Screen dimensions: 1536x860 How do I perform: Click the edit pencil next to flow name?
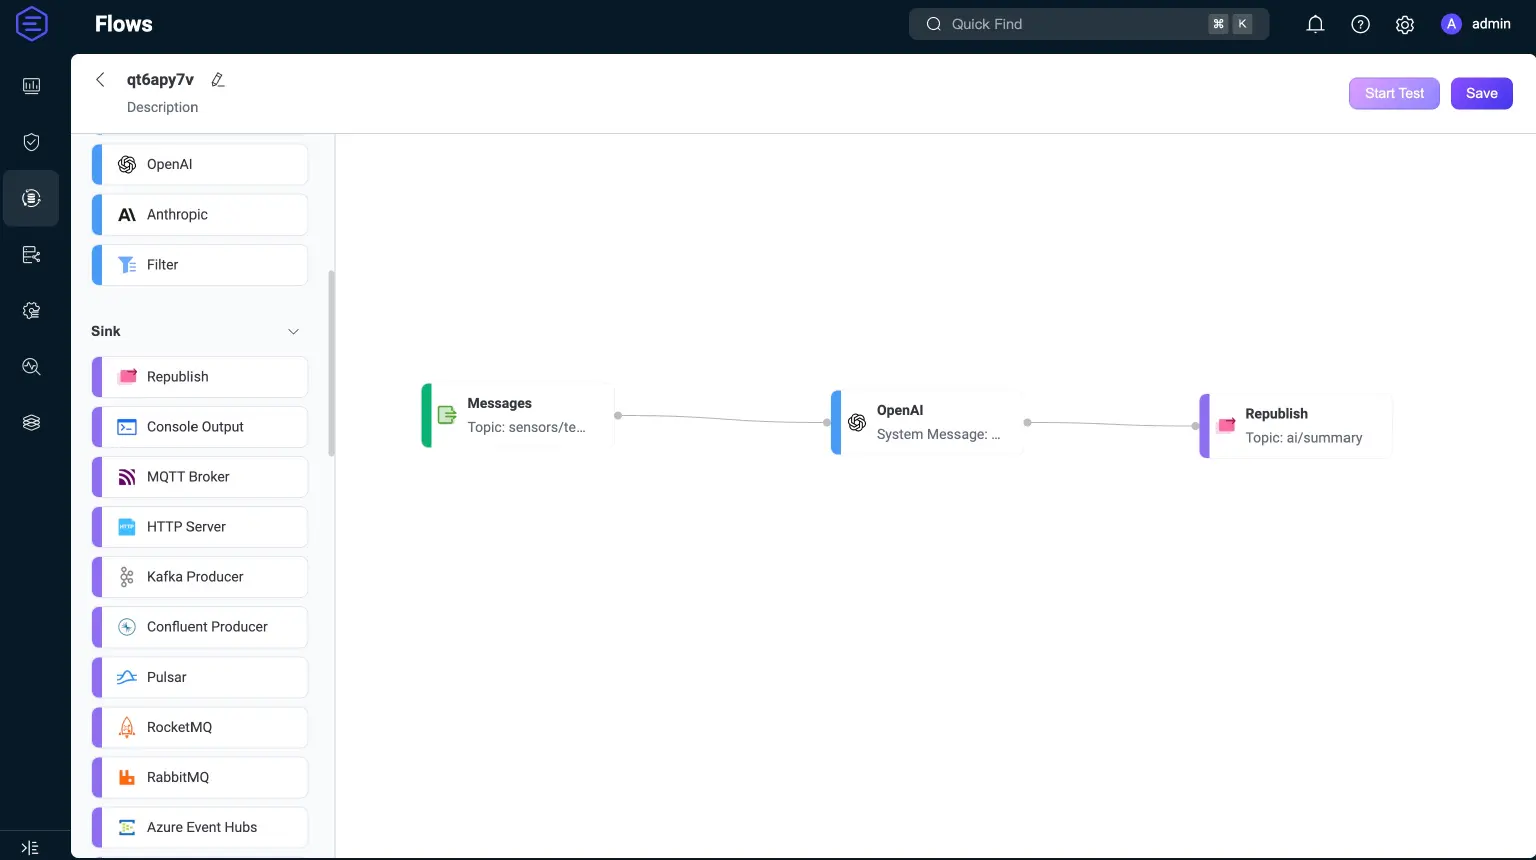pyautogui.click(x=218, y=80)
